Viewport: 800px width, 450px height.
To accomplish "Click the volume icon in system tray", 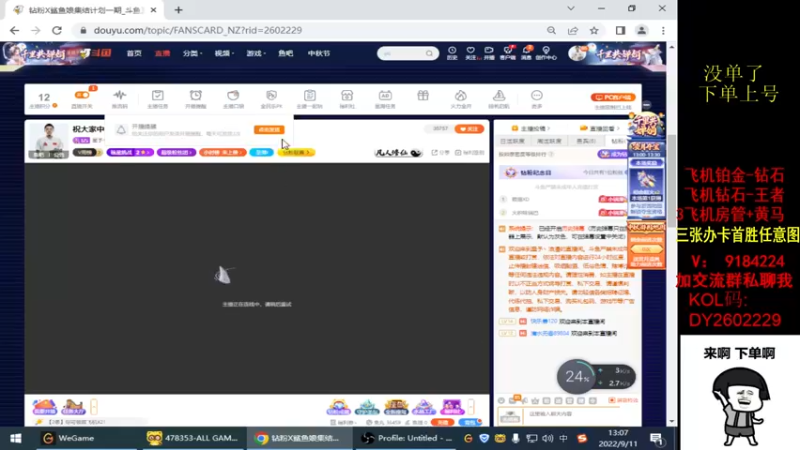I will point(547,438).
